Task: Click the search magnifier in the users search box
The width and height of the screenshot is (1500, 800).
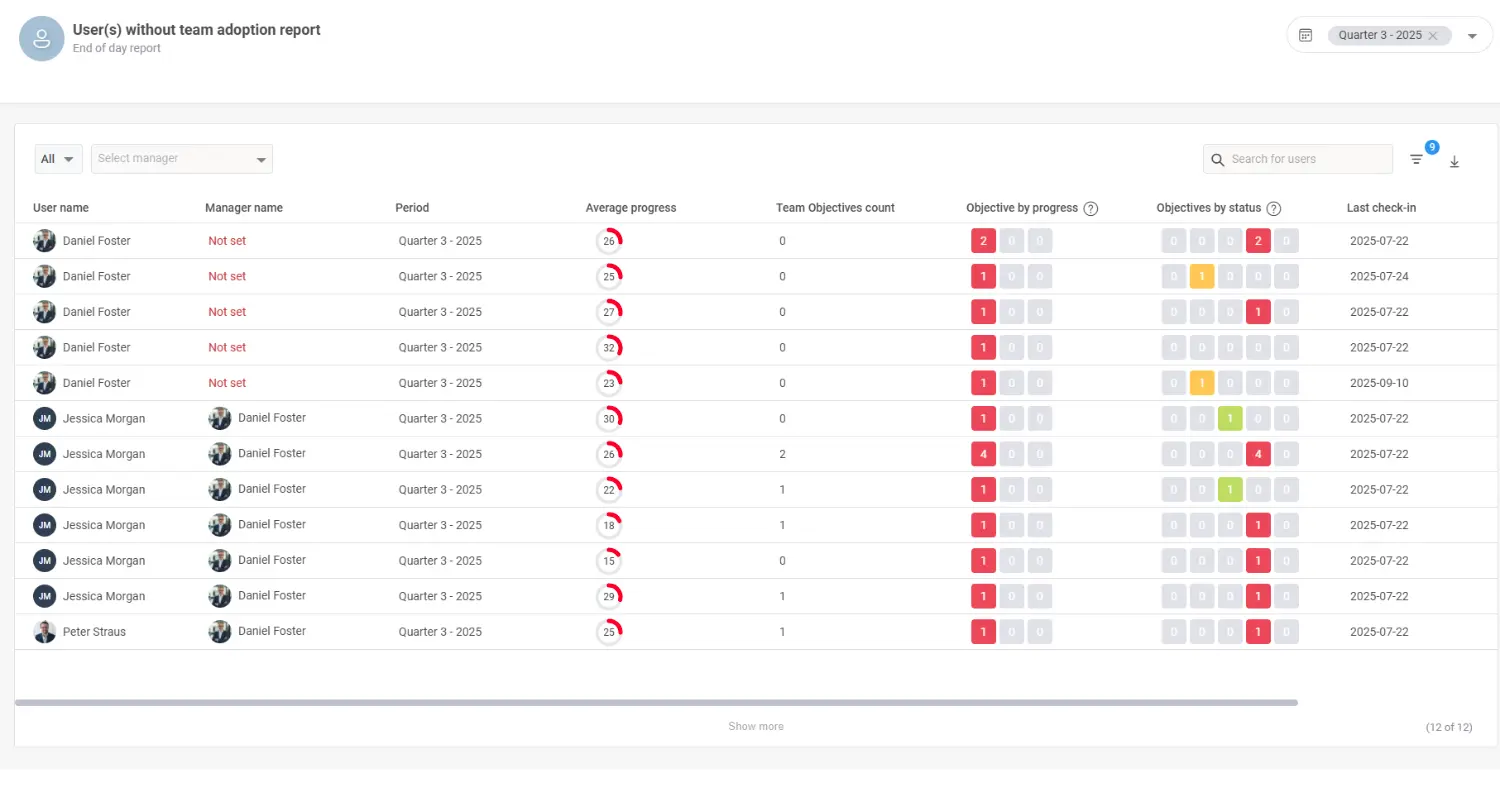Action: click(1217, 159)
